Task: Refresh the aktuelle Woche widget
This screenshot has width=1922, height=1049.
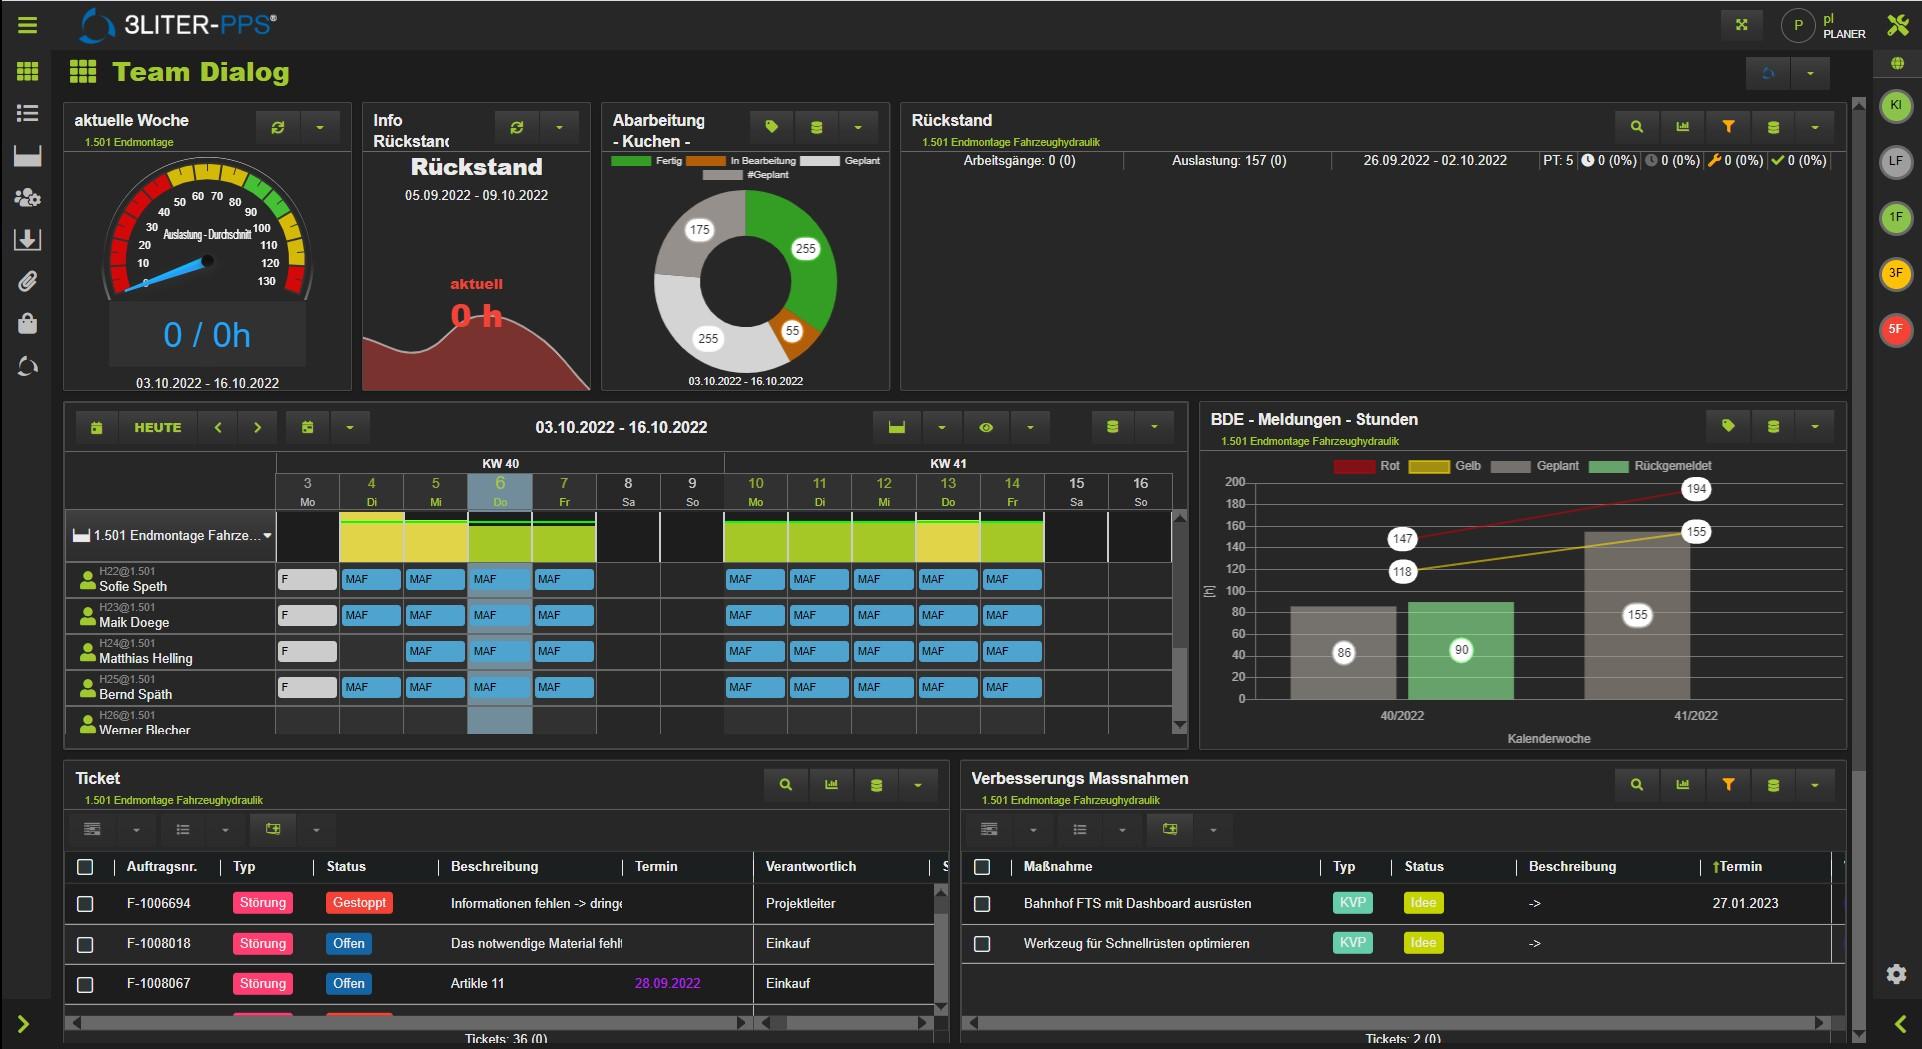Action: pyautogui.click(x=278, y=128)
